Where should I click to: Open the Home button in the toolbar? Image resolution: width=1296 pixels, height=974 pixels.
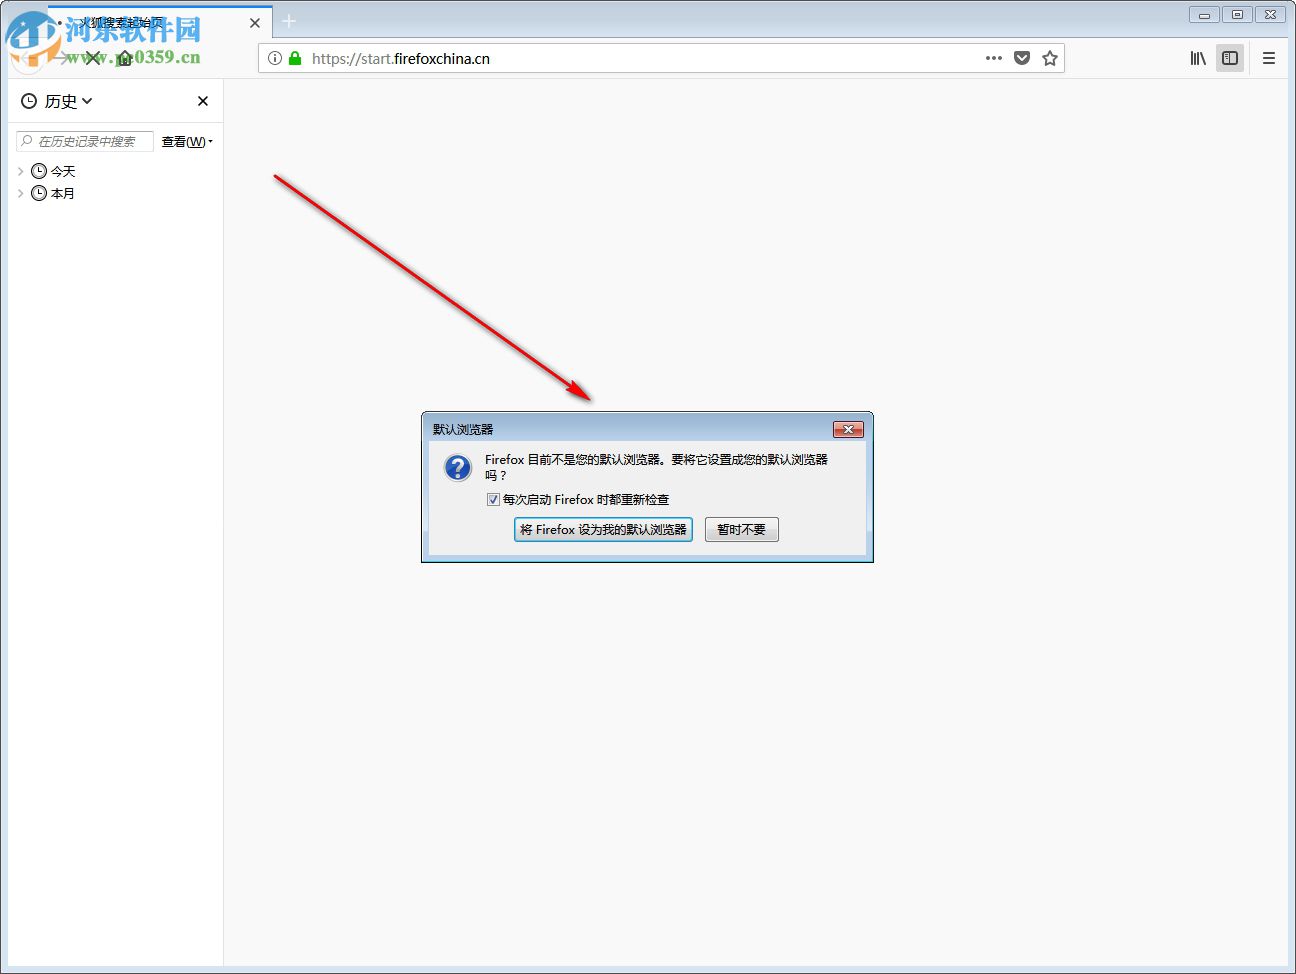(x=124, y=58)
